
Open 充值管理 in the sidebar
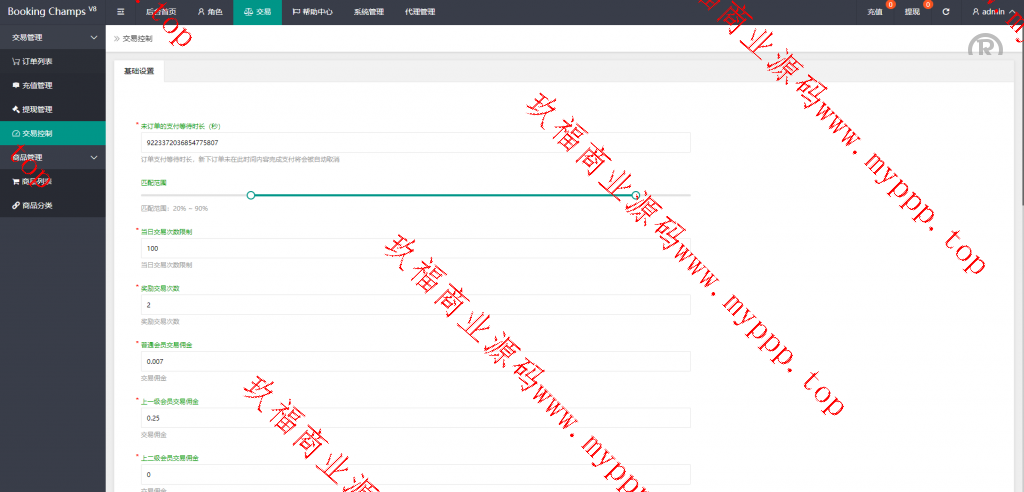pyautogui.click(x=31, y=85)
